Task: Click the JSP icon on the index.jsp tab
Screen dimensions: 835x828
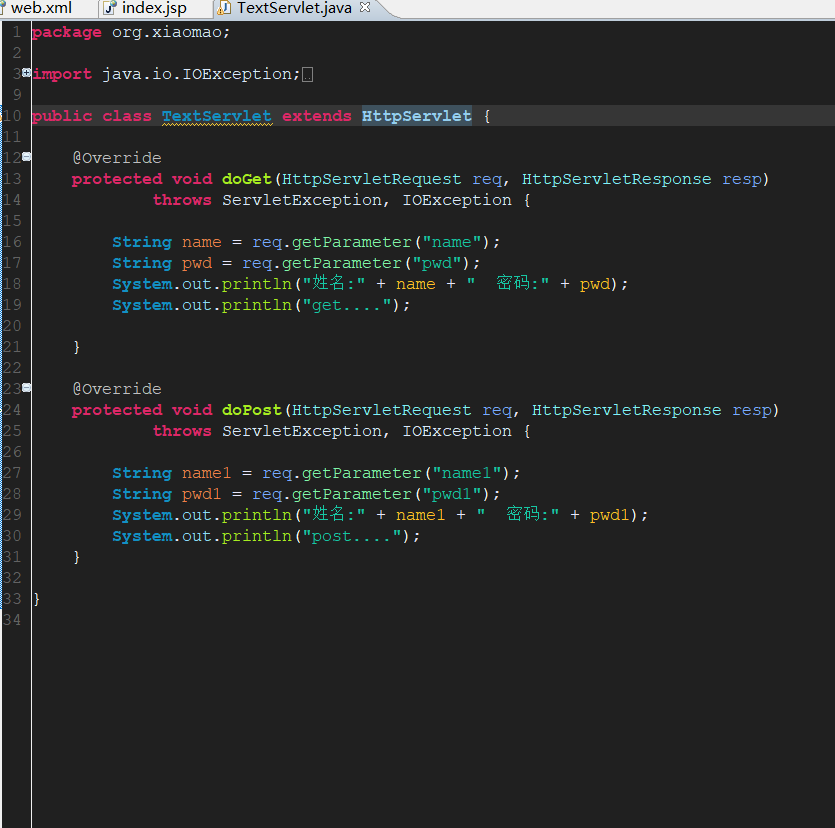Action: click(x=107, y=8)
